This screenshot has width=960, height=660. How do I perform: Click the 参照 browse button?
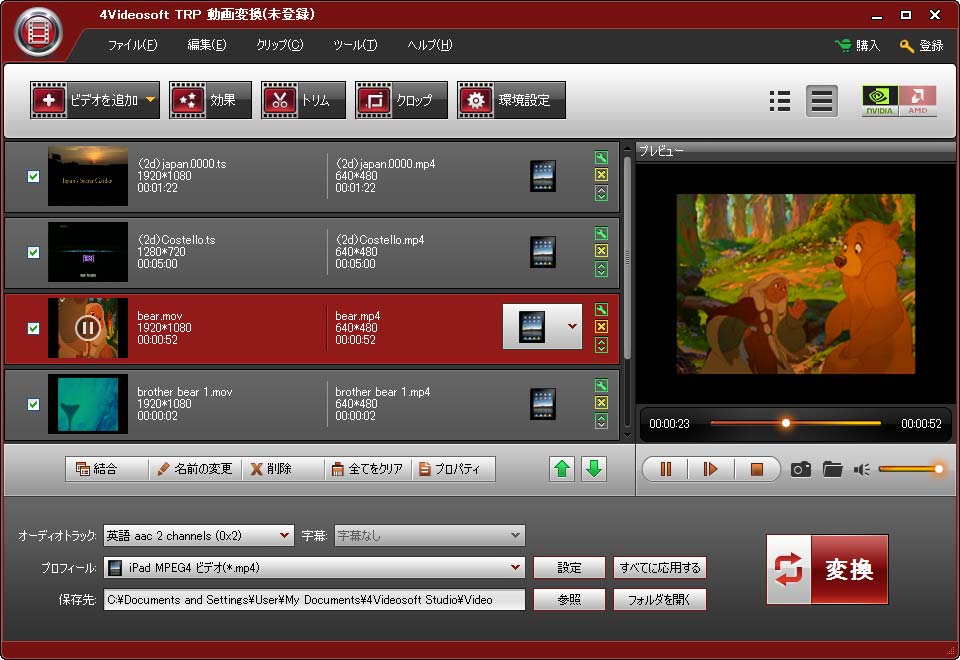click(x=569, y=600)
